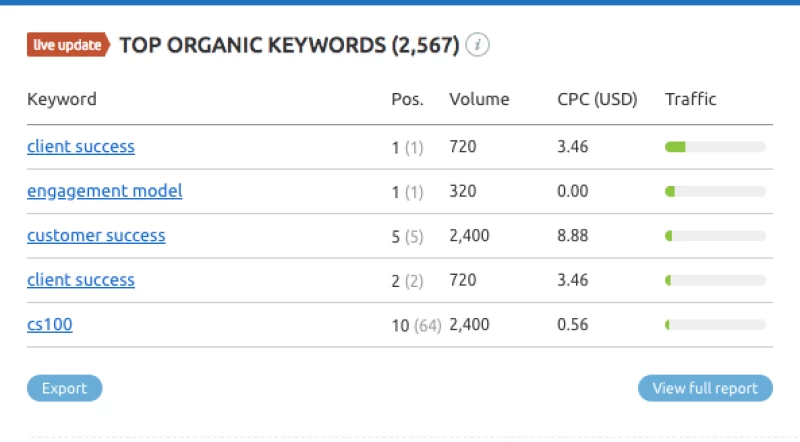Click the Volume column header

click(479, 99)
